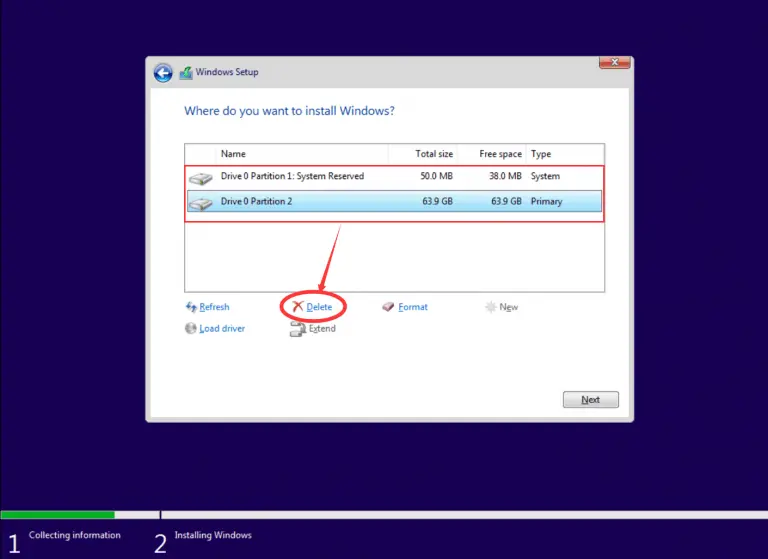This screenshot has width=768, height=559.
Task: Click the Load driver disc icon
Action: point(191,328)
